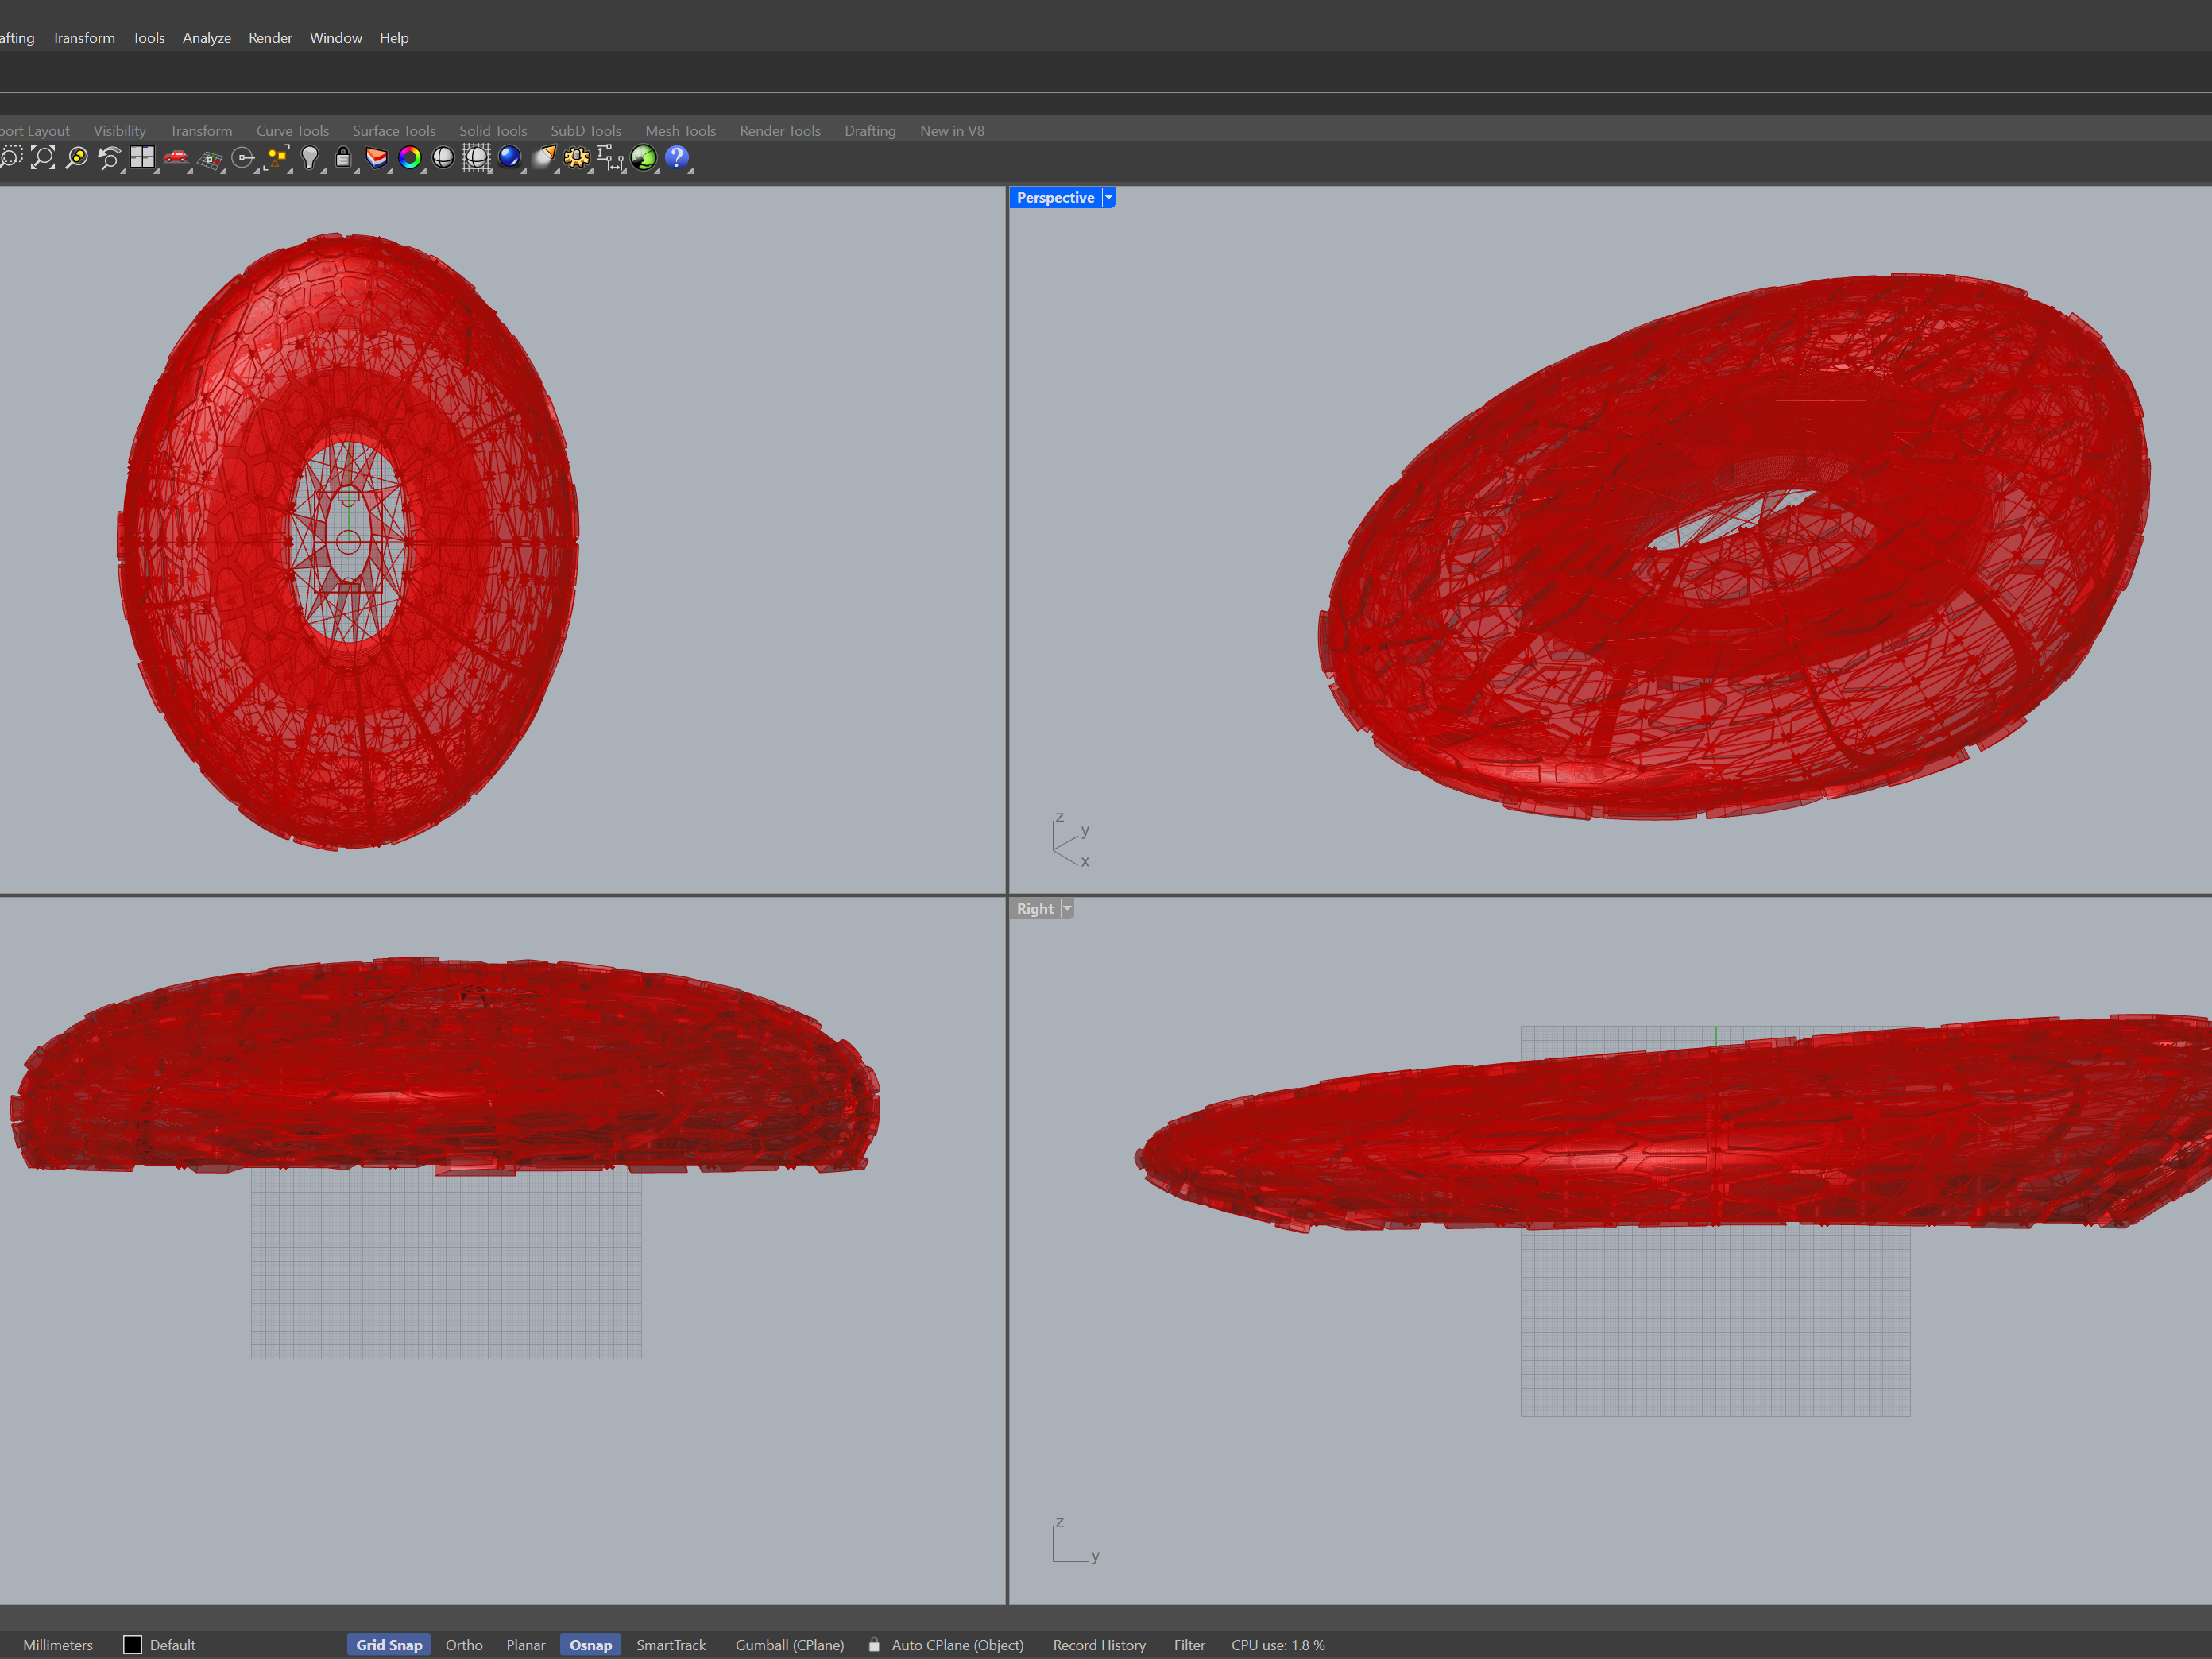
Task: Click the Zoom Extents magnifier icon
Action: (43, 158)
